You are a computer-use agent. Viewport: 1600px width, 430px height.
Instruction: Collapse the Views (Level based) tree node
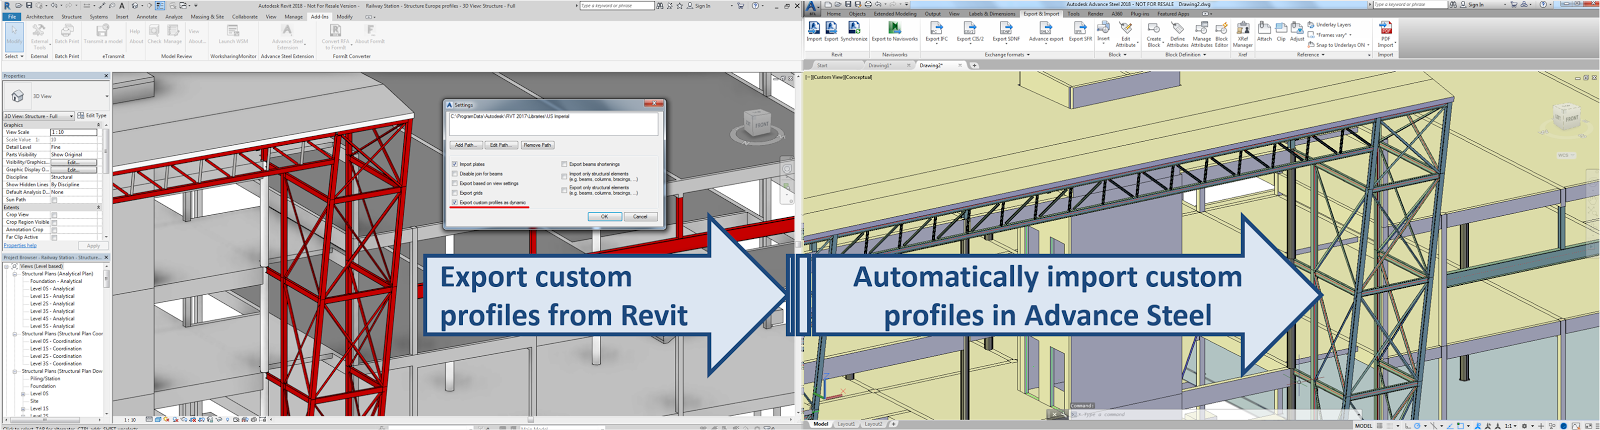click(7, 266)
